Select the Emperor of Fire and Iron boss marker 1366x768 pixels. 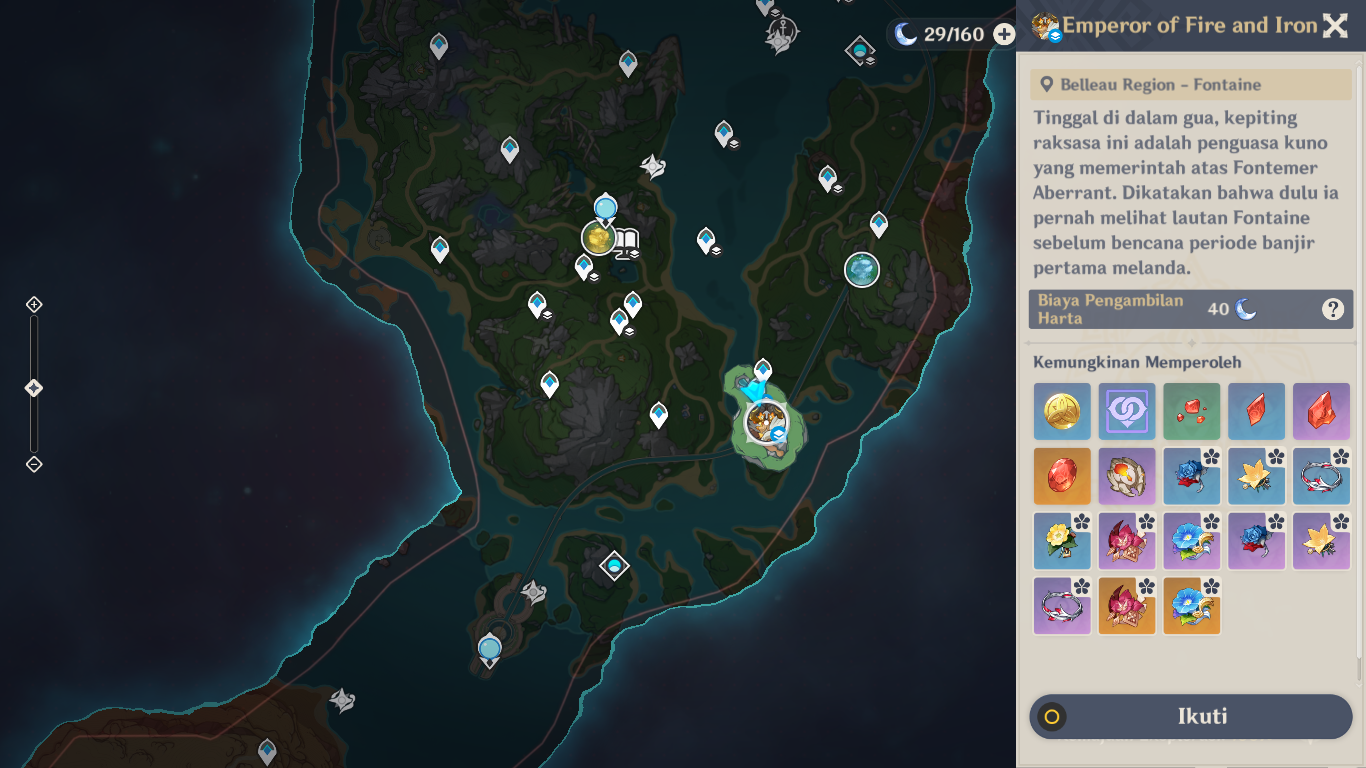coord(767,422)
